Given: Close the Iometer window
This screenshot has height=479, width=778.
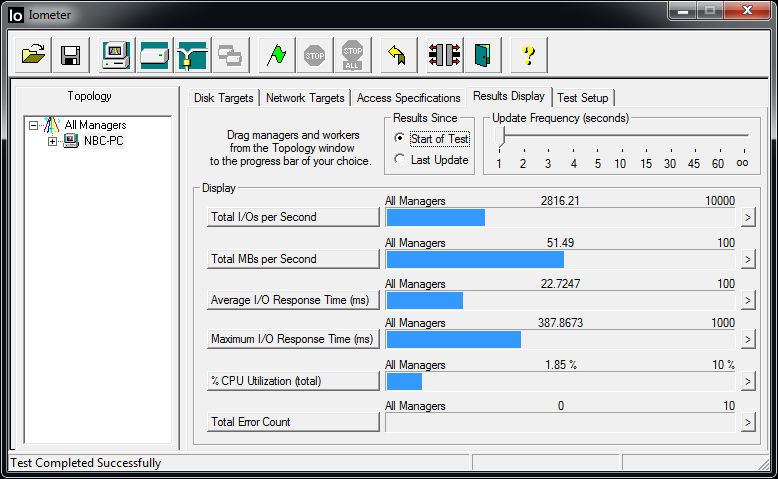Looking at the screenshot, I should pyautogui.click(x=747, y=11).
